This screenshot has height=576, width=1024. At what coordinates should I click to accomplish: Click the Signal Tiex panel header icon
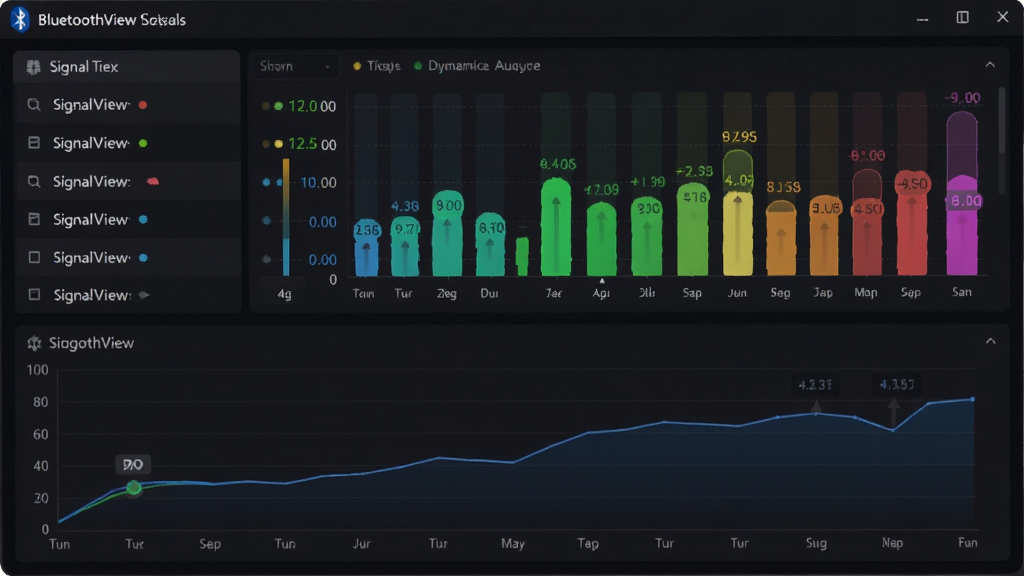coord(33,67)
